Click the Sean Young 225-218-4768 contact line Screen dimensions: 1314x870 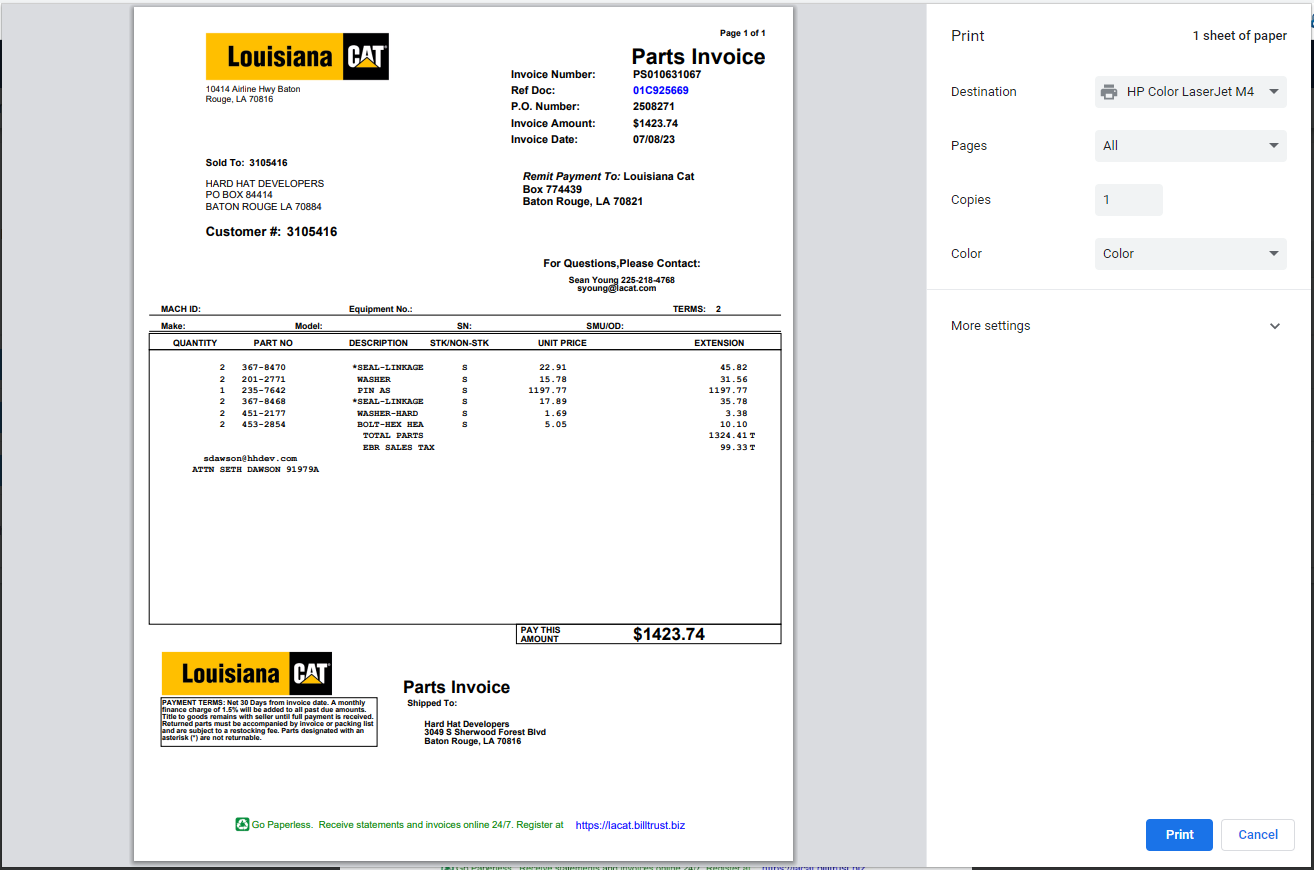621,280
